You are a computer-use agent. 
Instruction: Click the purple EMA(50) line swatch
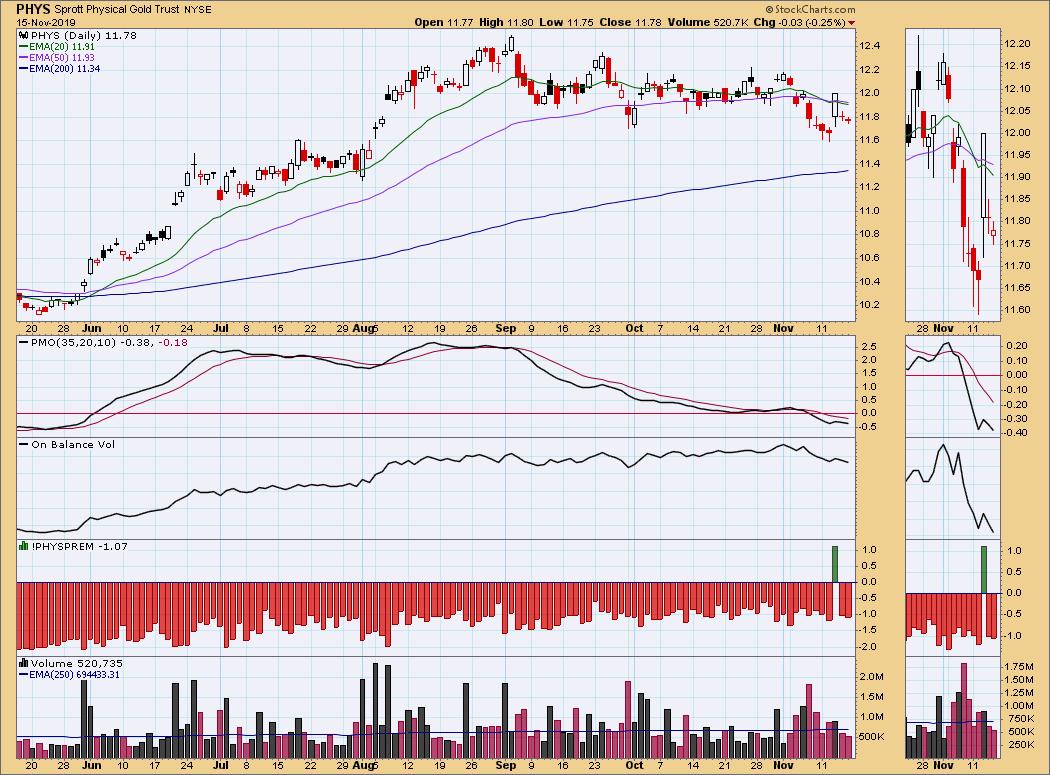point(23,58)
